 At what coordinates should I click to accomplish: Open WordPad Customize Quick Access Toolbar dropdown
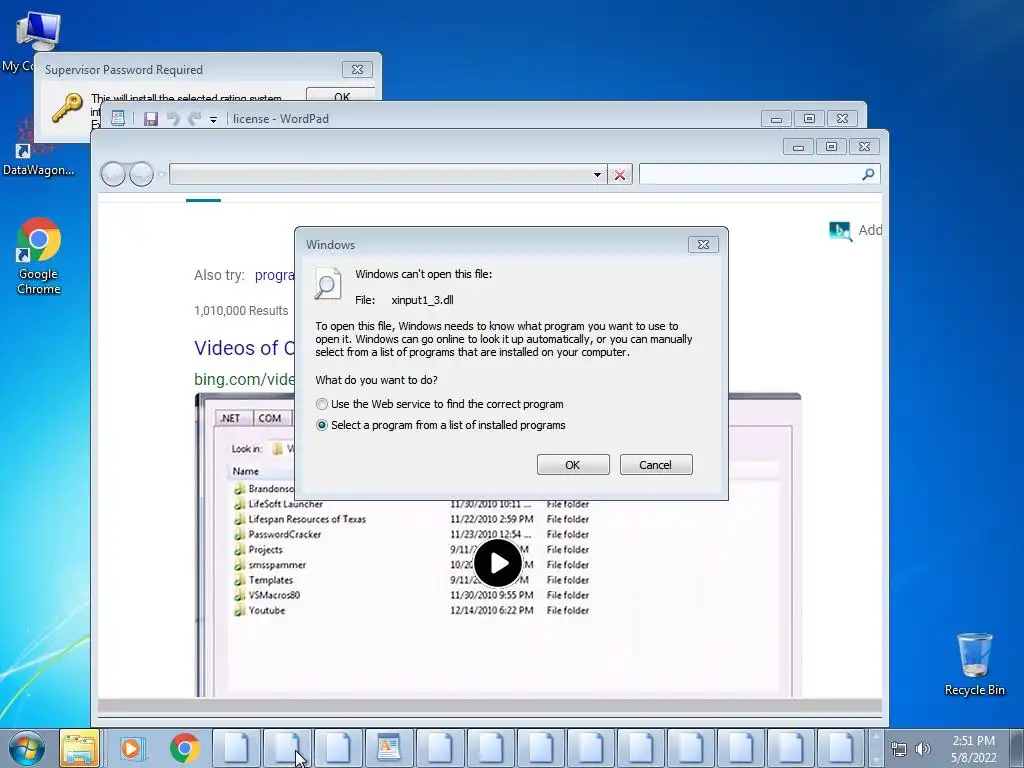(x=213, y=120)
